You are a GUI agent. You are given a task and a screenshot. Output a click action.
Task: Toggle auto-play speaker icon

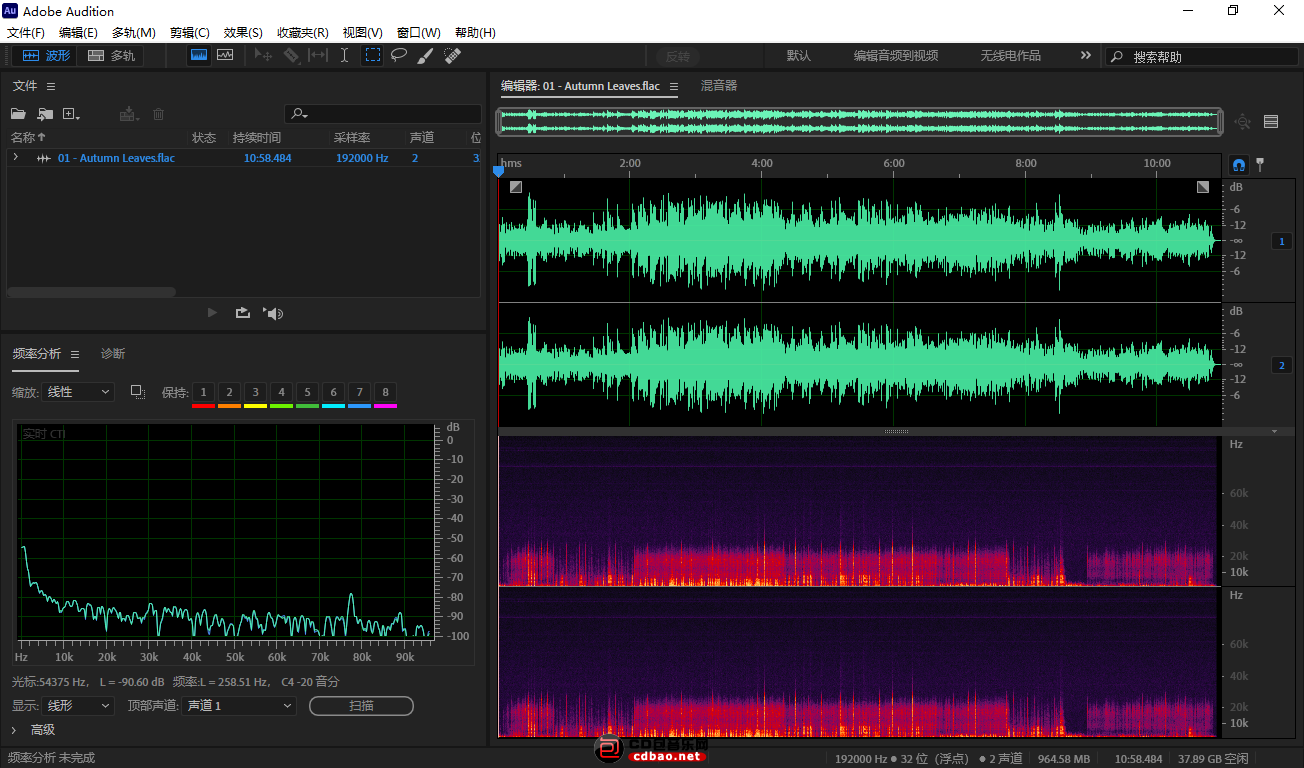click(274, 313)
